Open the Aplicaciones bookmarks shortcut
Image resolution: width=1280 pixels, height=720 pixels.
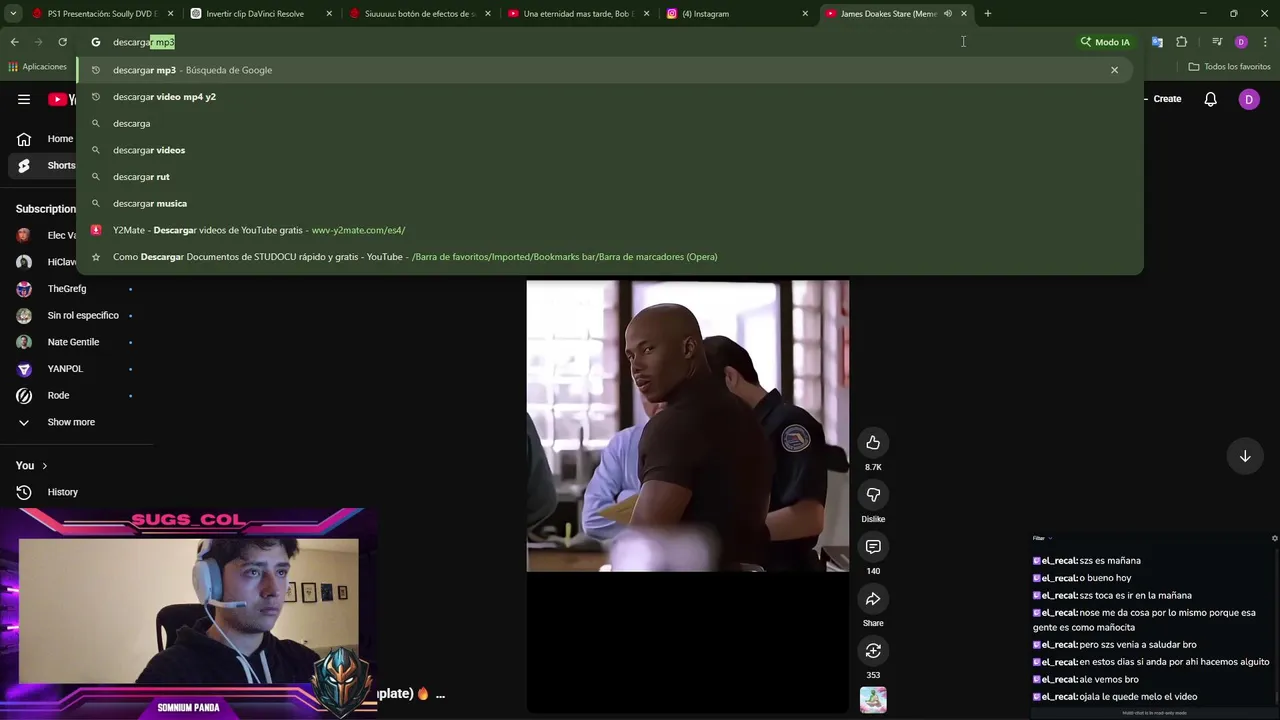37,67
